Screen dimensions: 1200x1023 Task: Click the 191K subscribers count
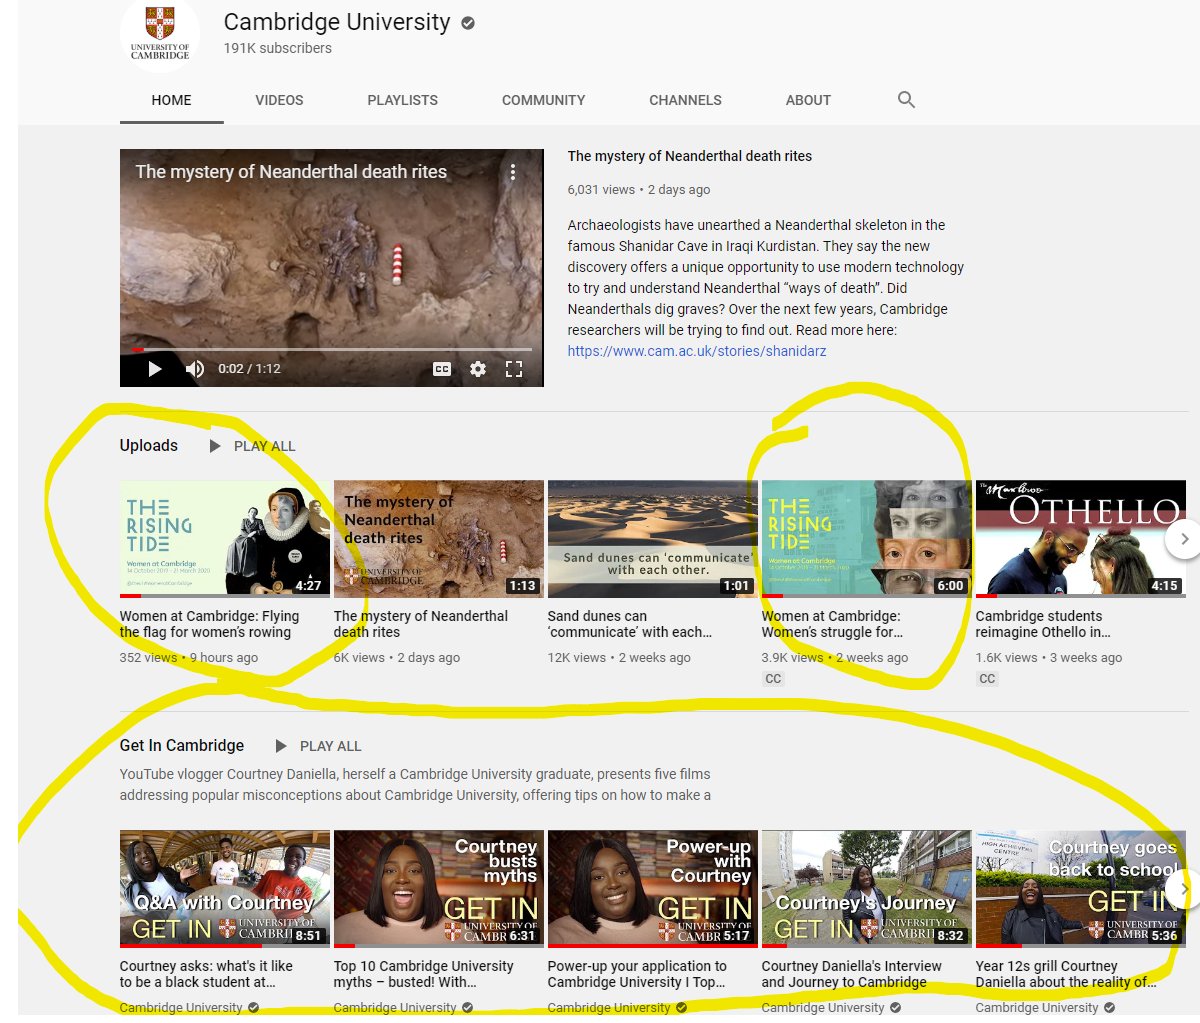tap(277, 48)
